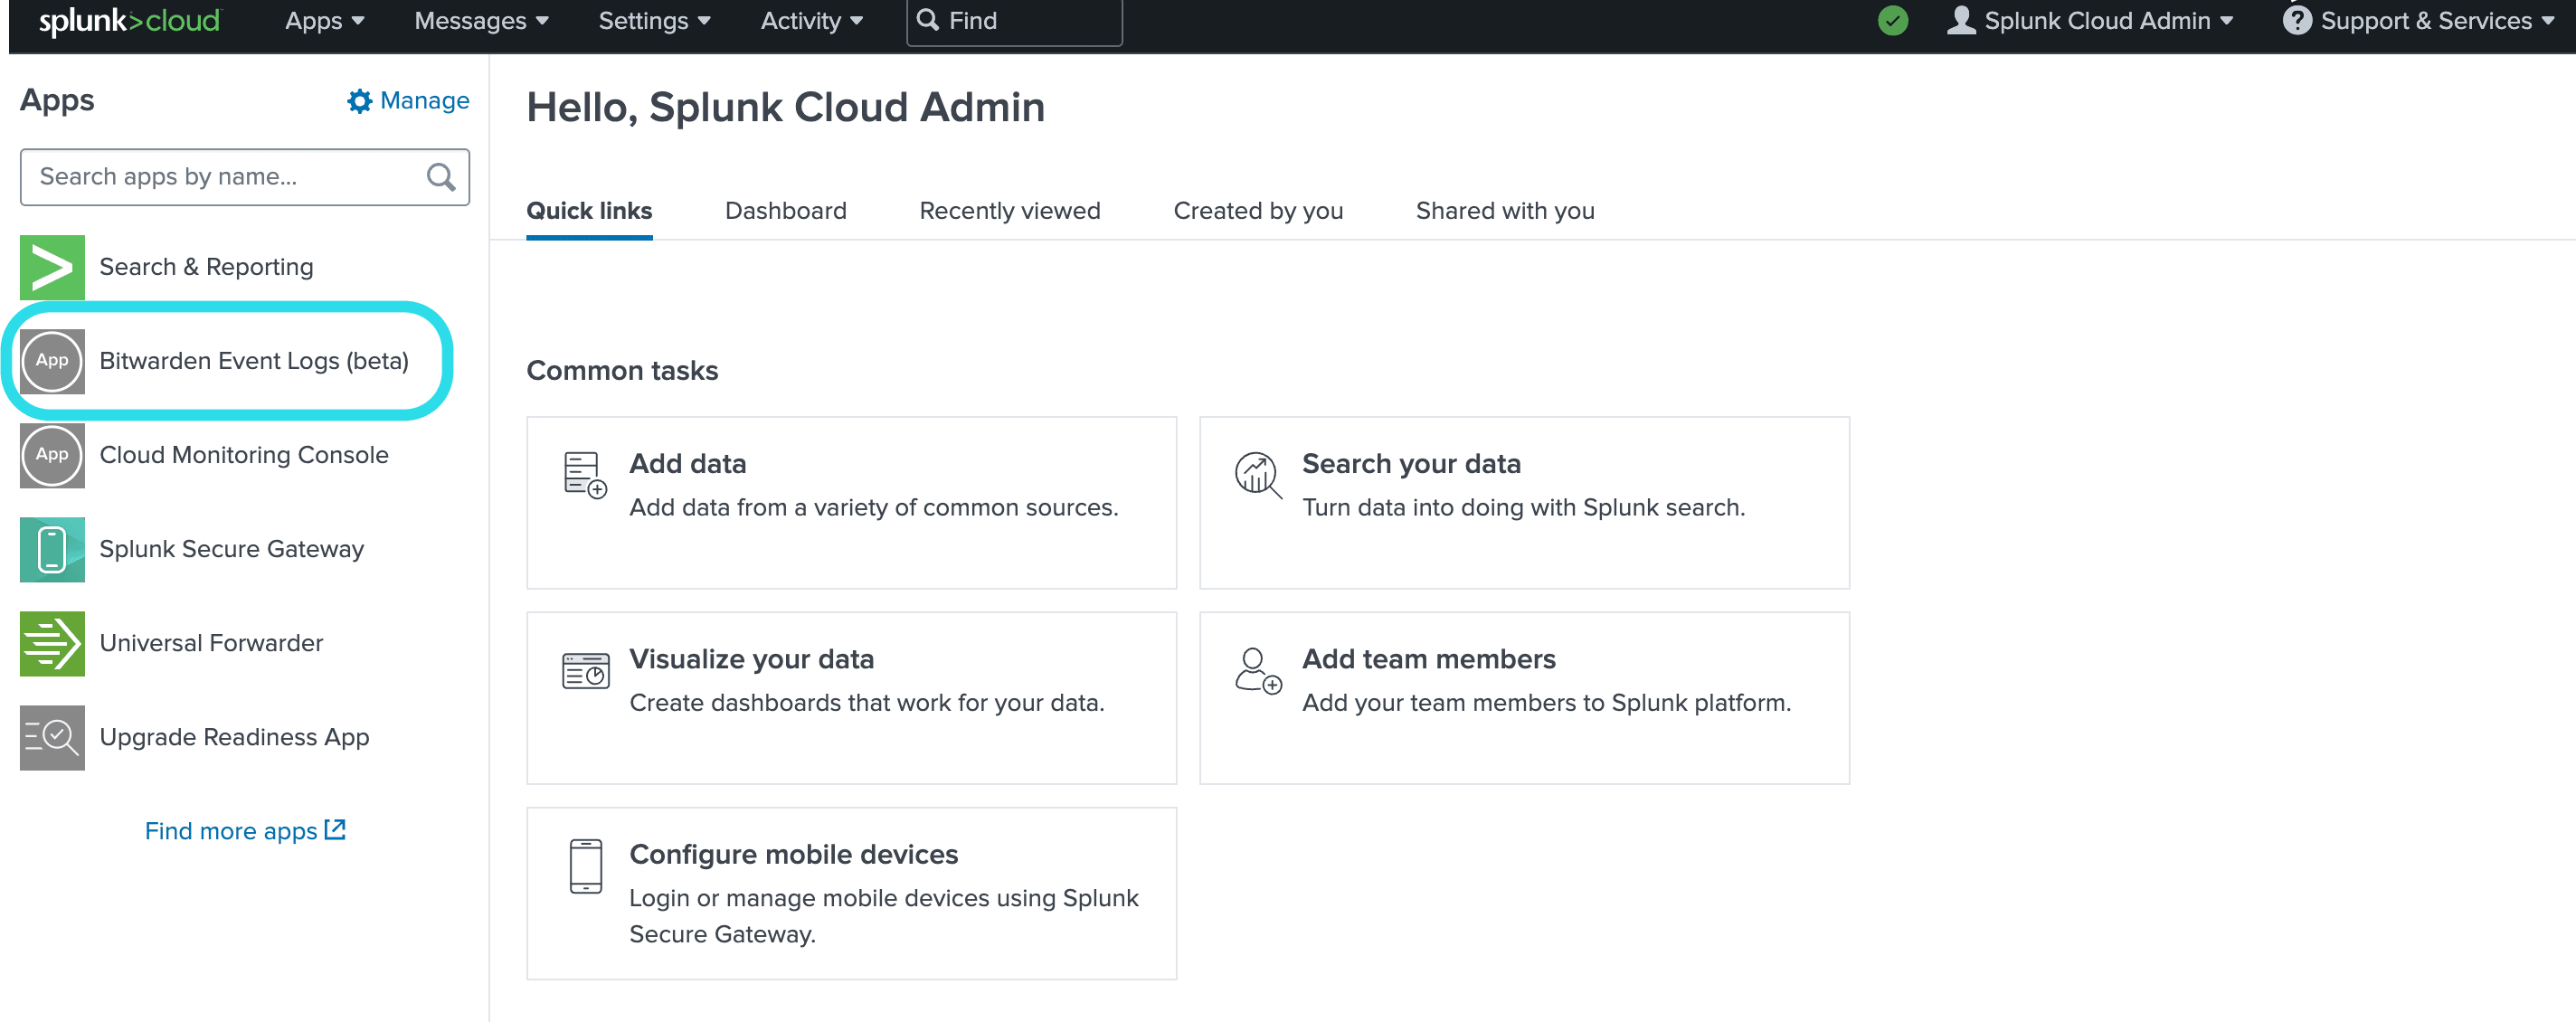Switch to the Recently viewed tab
This screenshot has width=2576, height=1022.
1009,210
